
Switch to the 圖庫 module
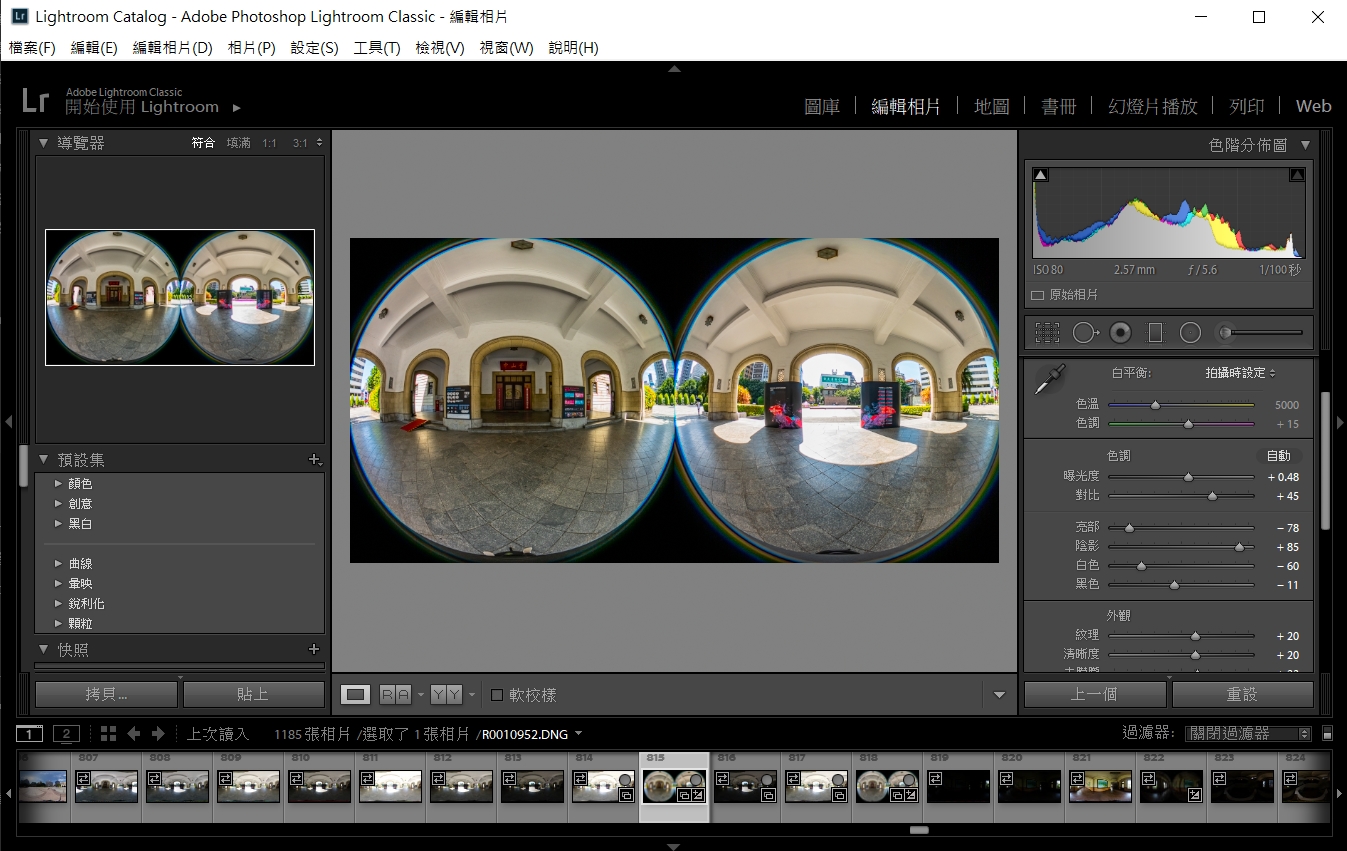[822, 106]
